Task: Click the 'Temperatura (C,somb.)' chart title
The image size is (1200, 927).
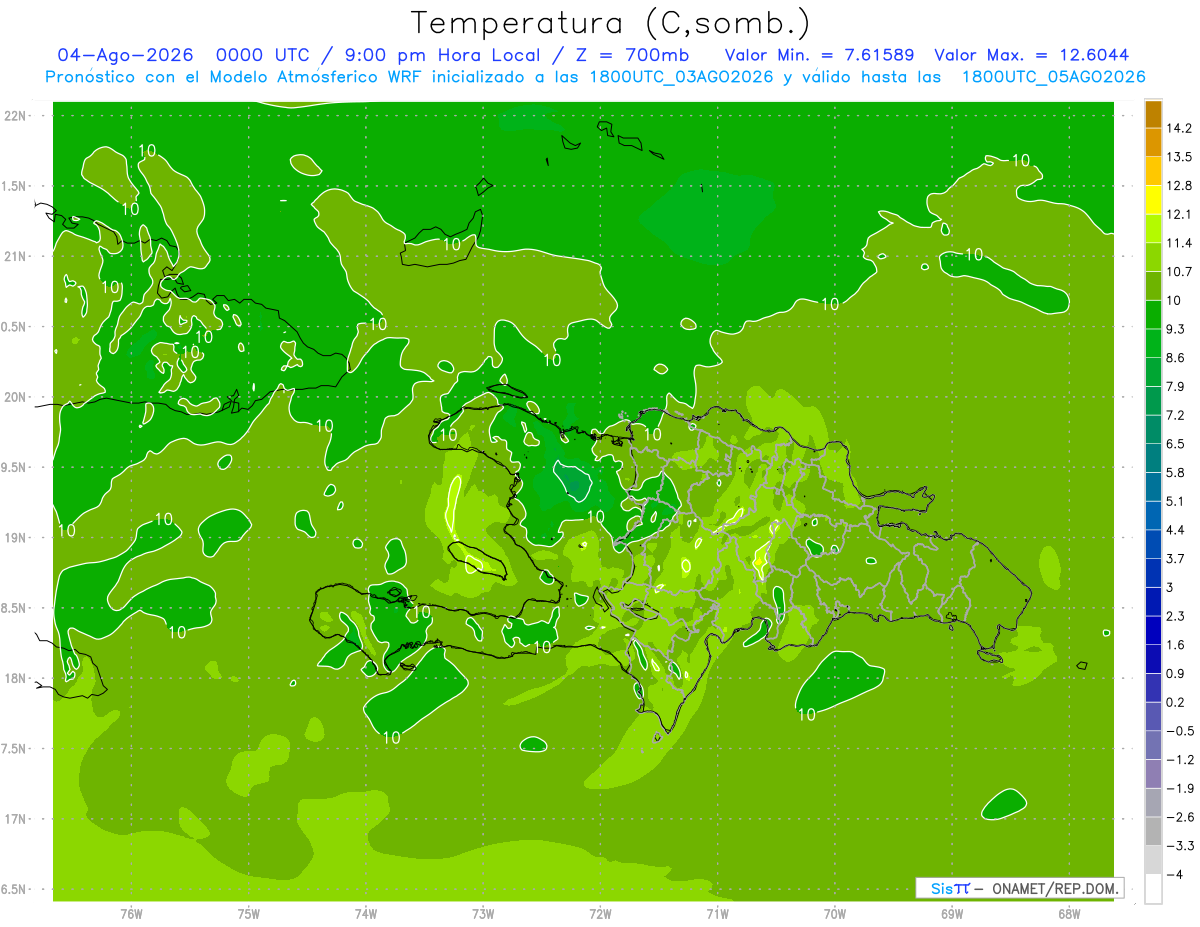Action: [x=611, y=24]
